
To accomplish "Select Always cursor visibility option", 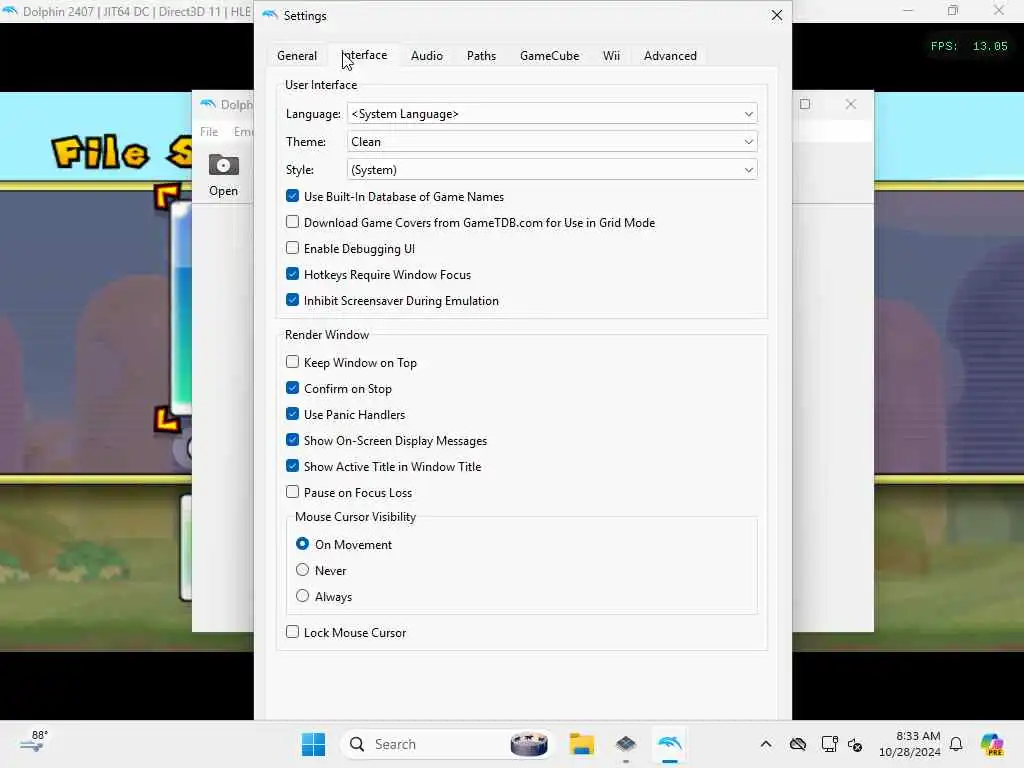I will pyautogui.click(x=324, y=596).
